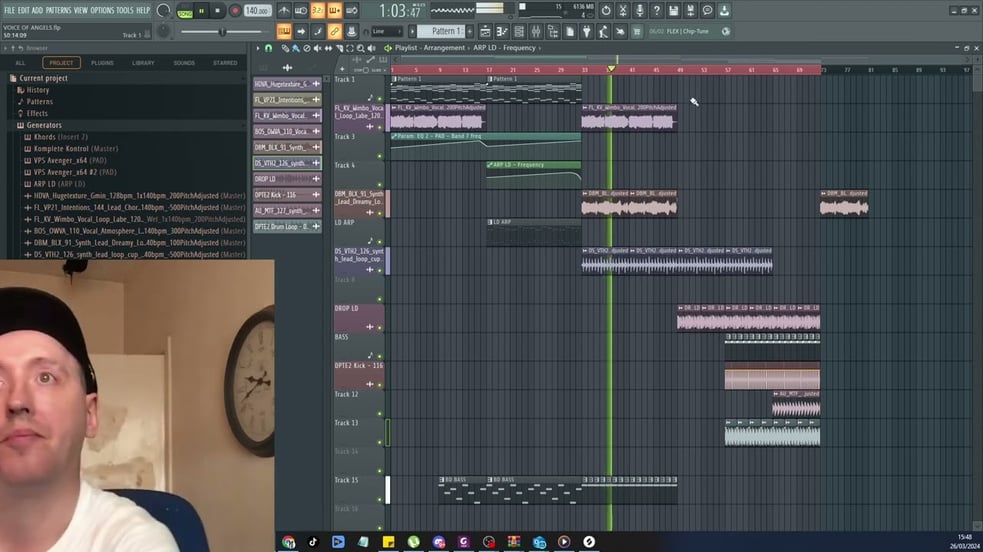Image resolution: width=983 pixels, height=552 pixels.
Task: Open the TOOLS menu
Action: point(125,10)
